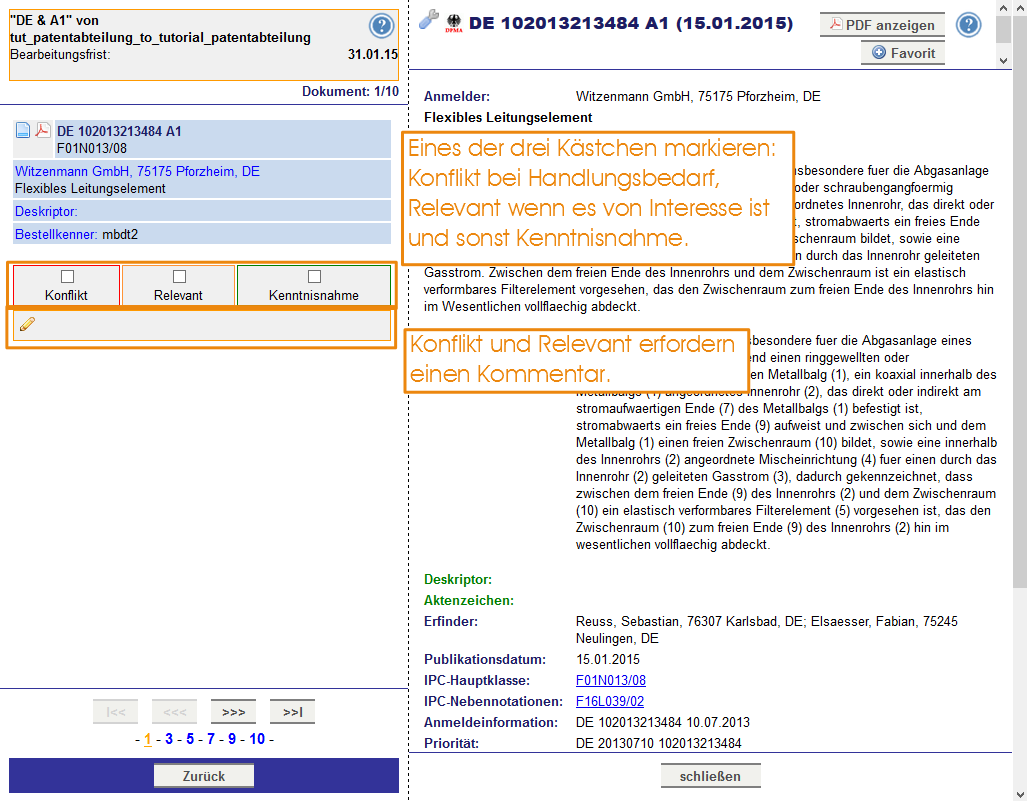Image resolution: width=1027 pixels, height=801 pixels.
Task: Open page 10 in pagination
Action: click(257, 739)
